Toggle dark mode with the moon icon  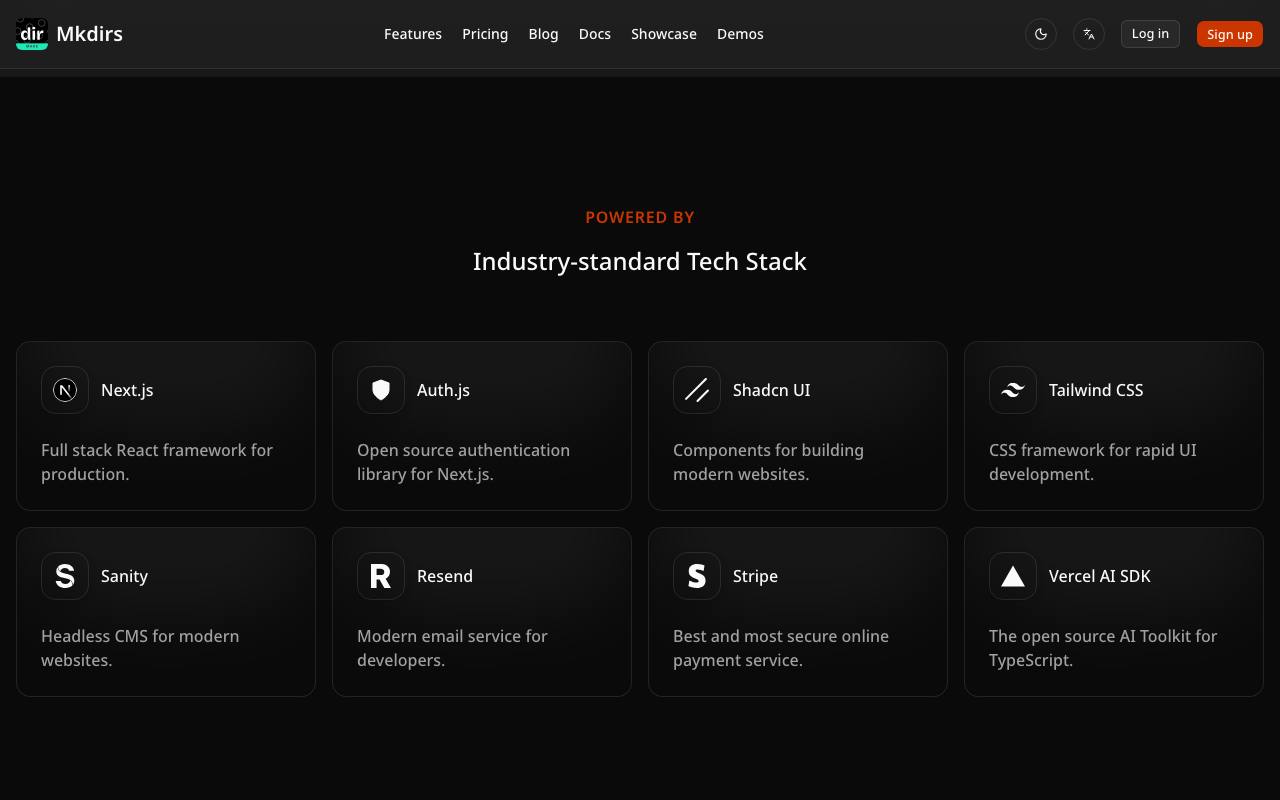coord(1041,34)
